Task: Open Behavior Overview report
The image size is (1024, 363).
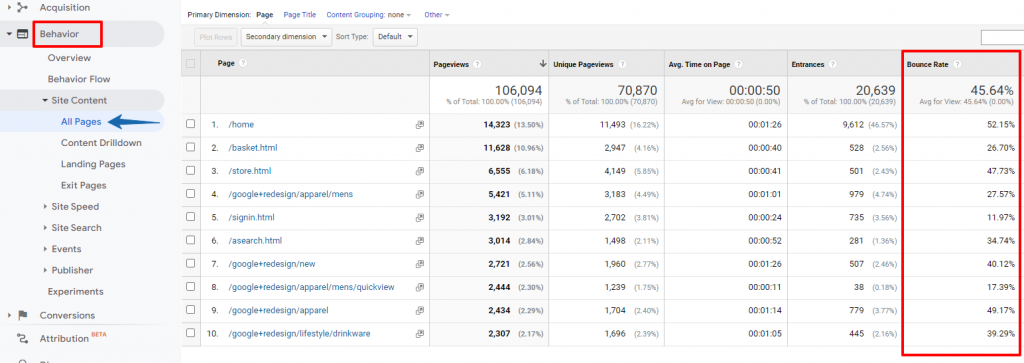Action: (69, 58)
